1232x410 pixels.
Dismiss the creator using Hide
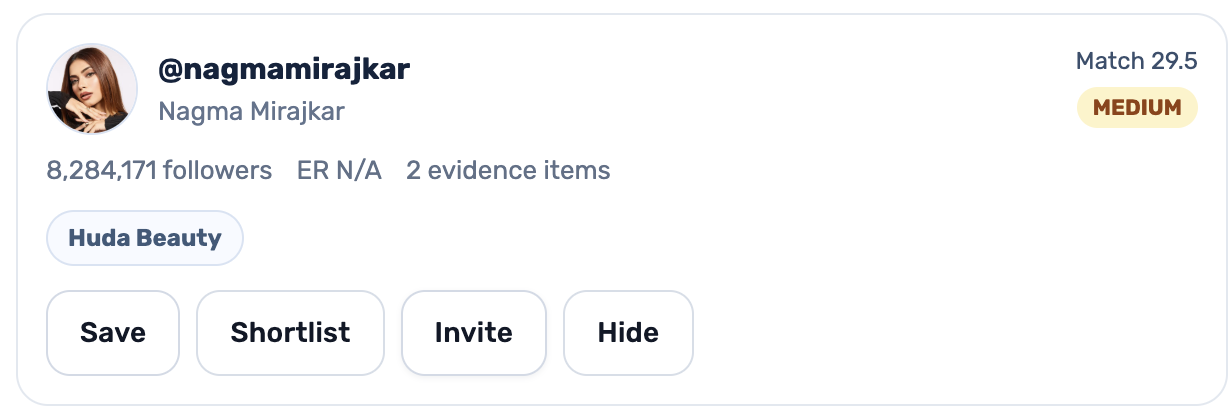coord(628,332)
